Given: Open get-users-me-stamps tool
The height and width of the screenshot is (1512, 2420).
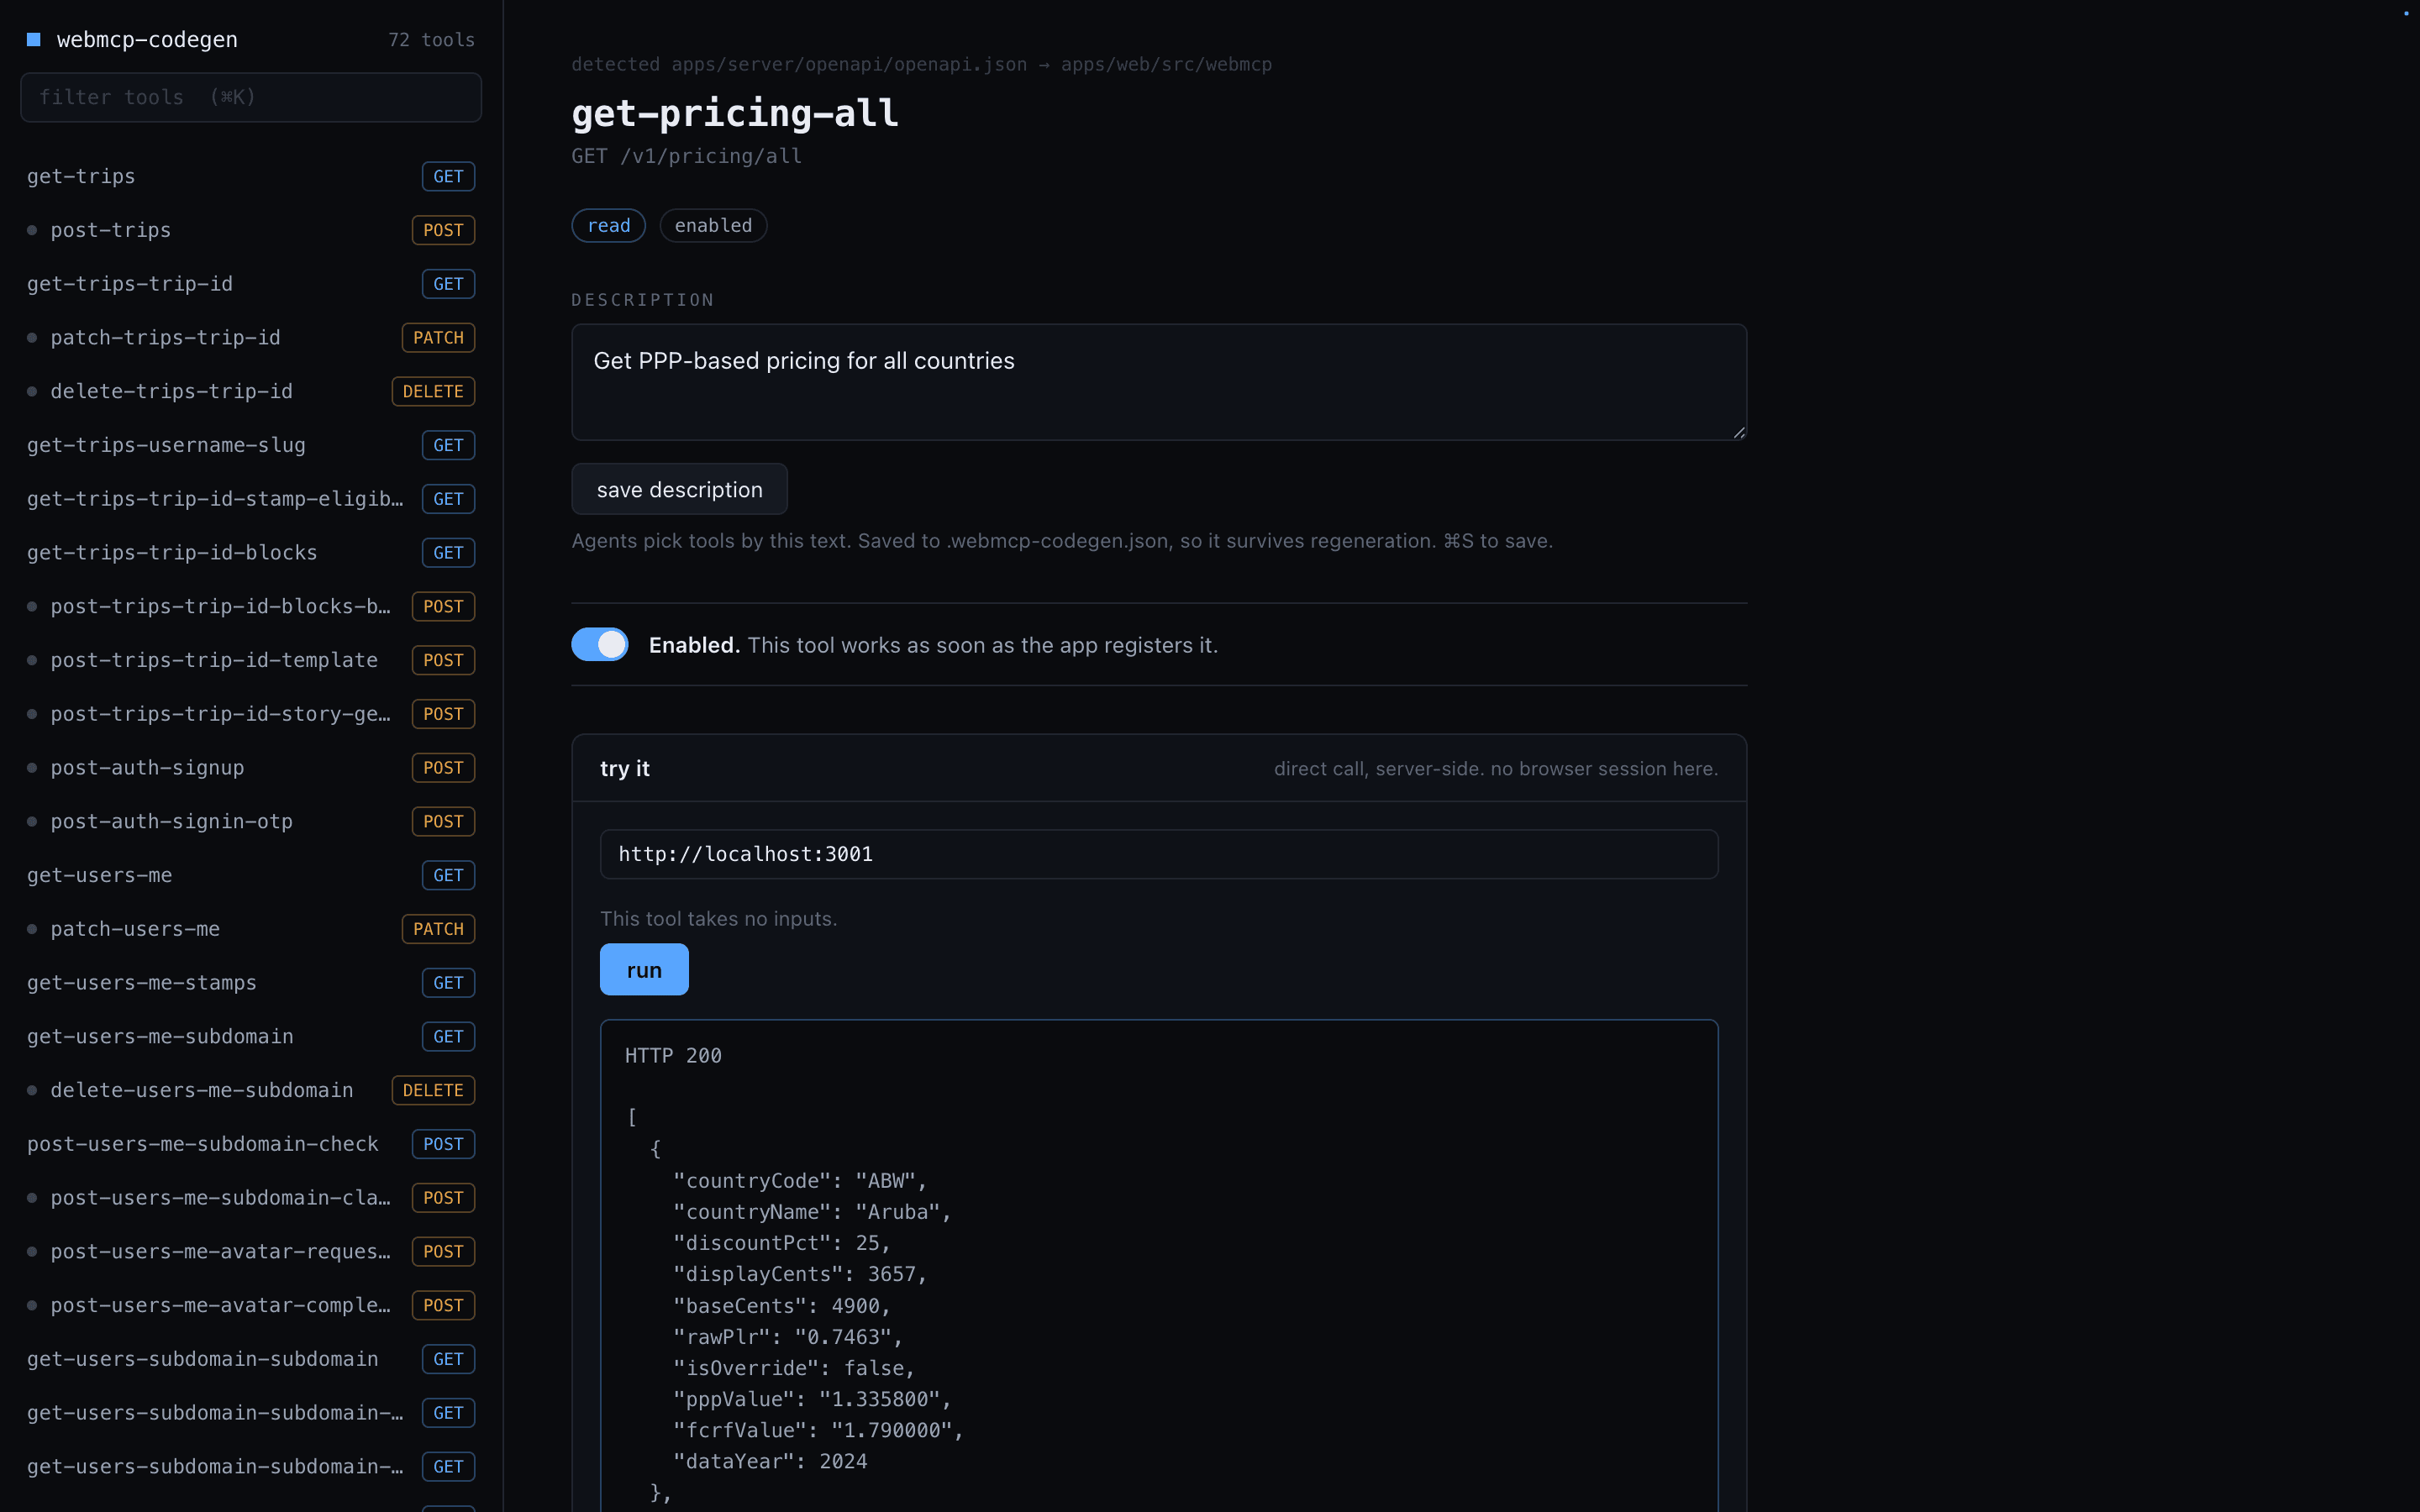Looking at the screenshot, I should (x=251, y=983).
